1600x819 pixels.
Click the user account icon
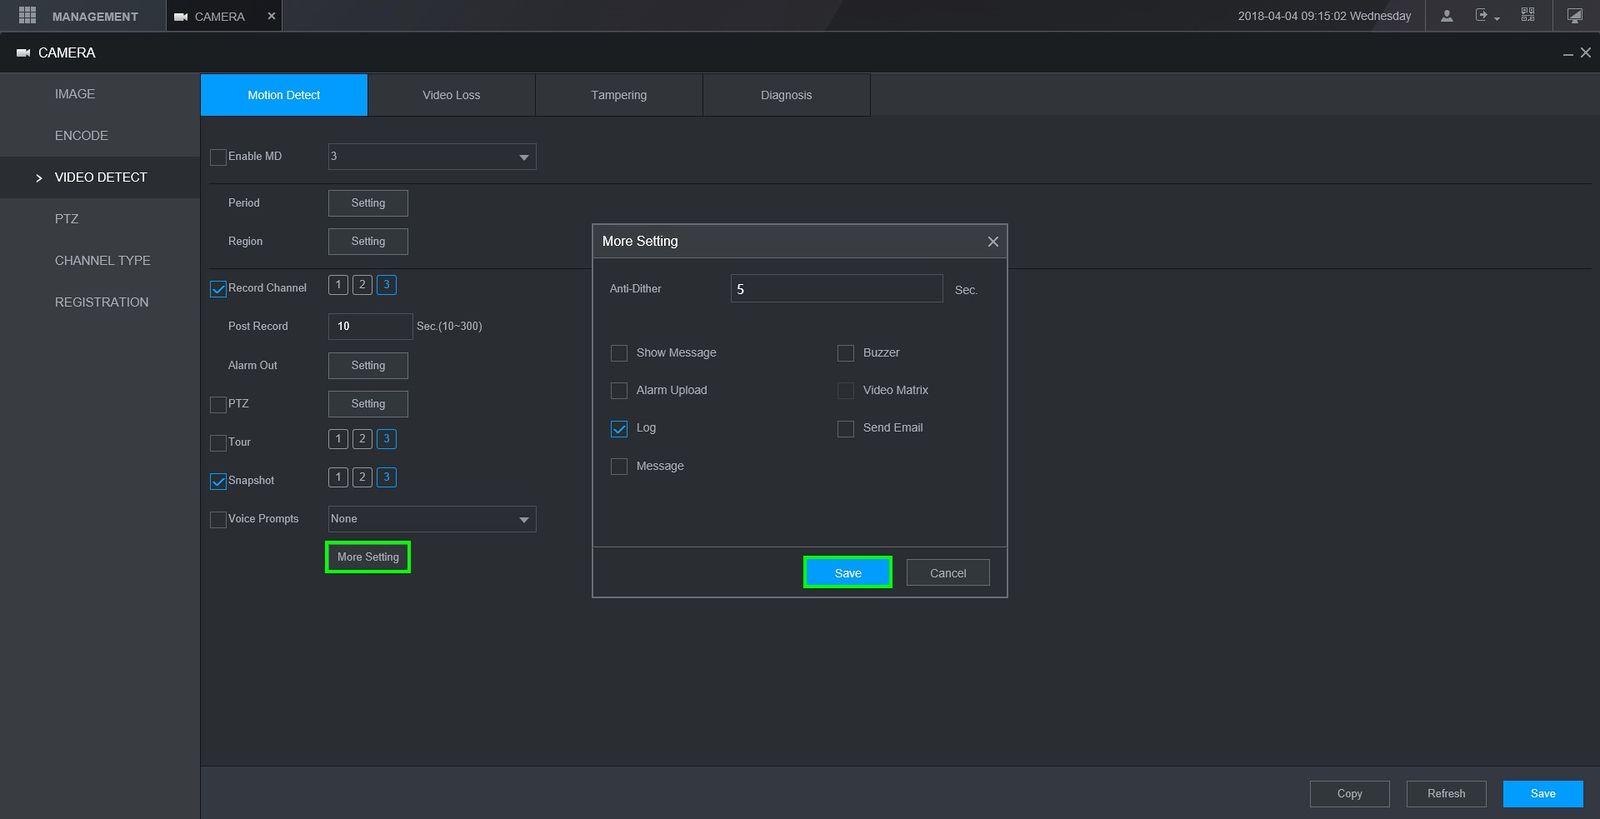pos(1446,16)
